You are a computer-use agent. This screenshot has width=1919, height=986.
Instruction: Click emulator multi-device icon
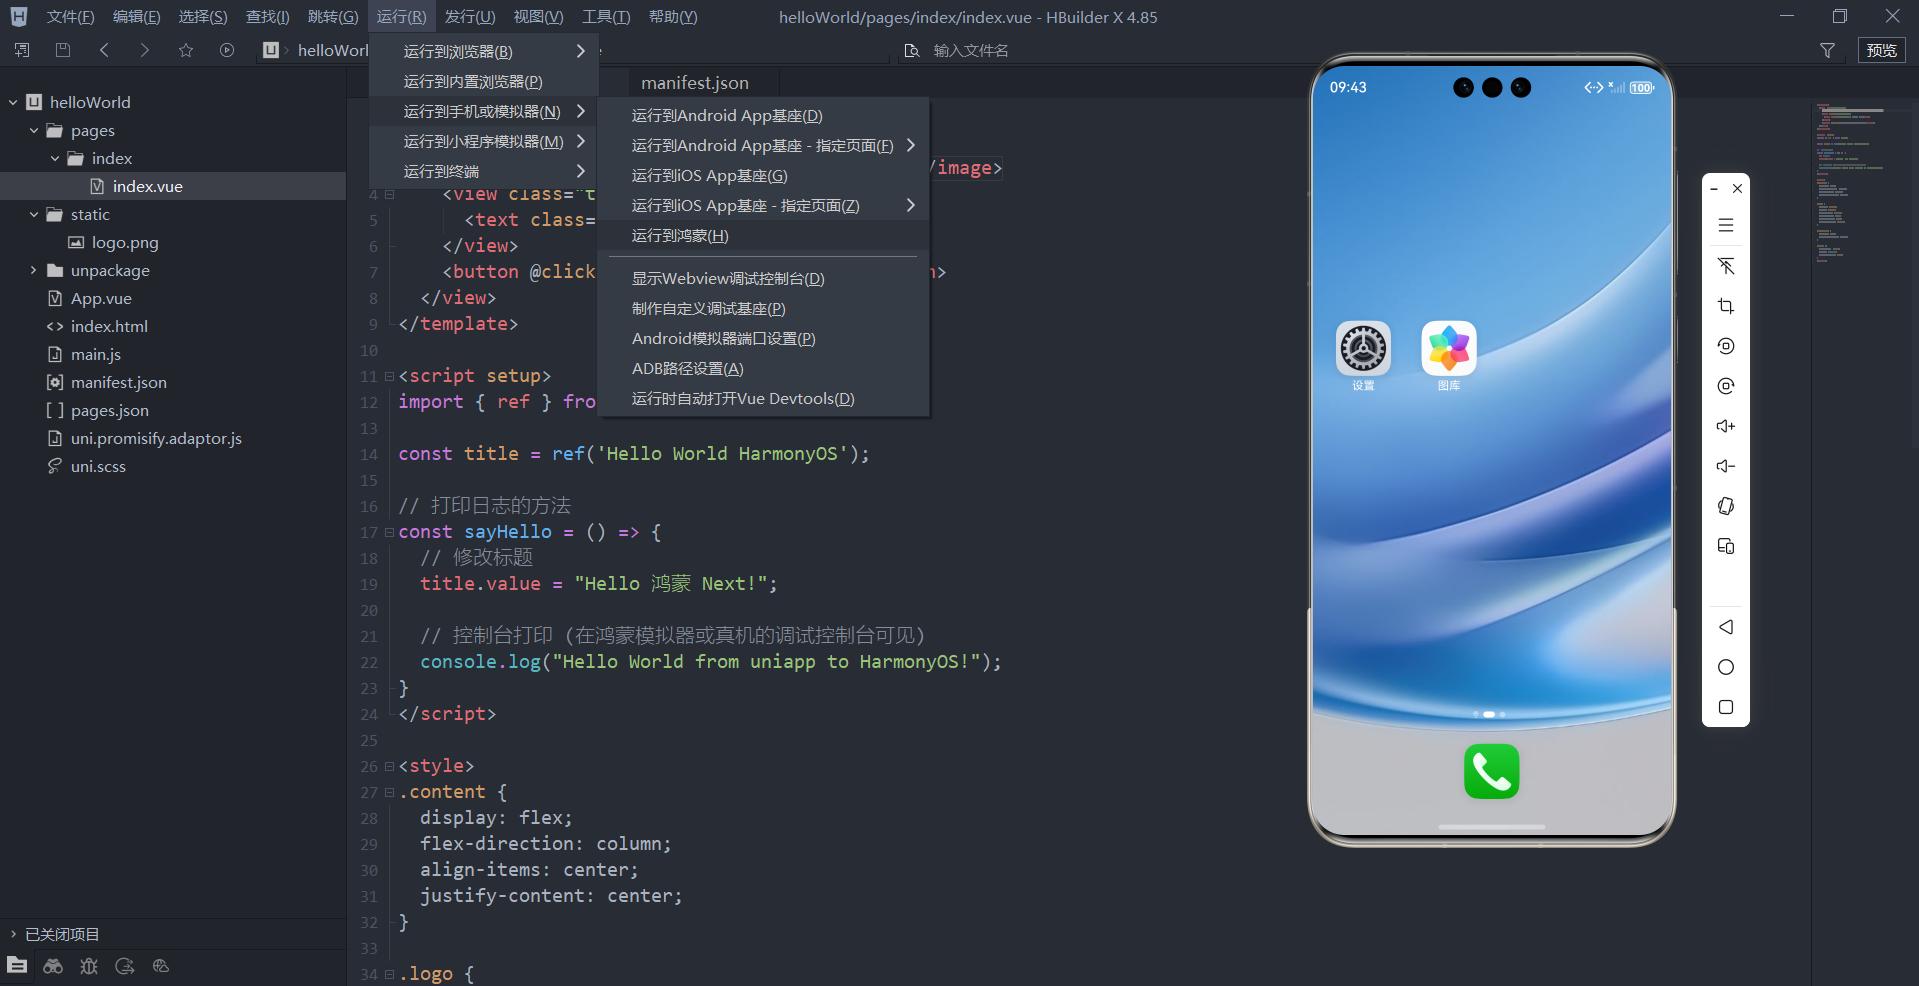1726,546
